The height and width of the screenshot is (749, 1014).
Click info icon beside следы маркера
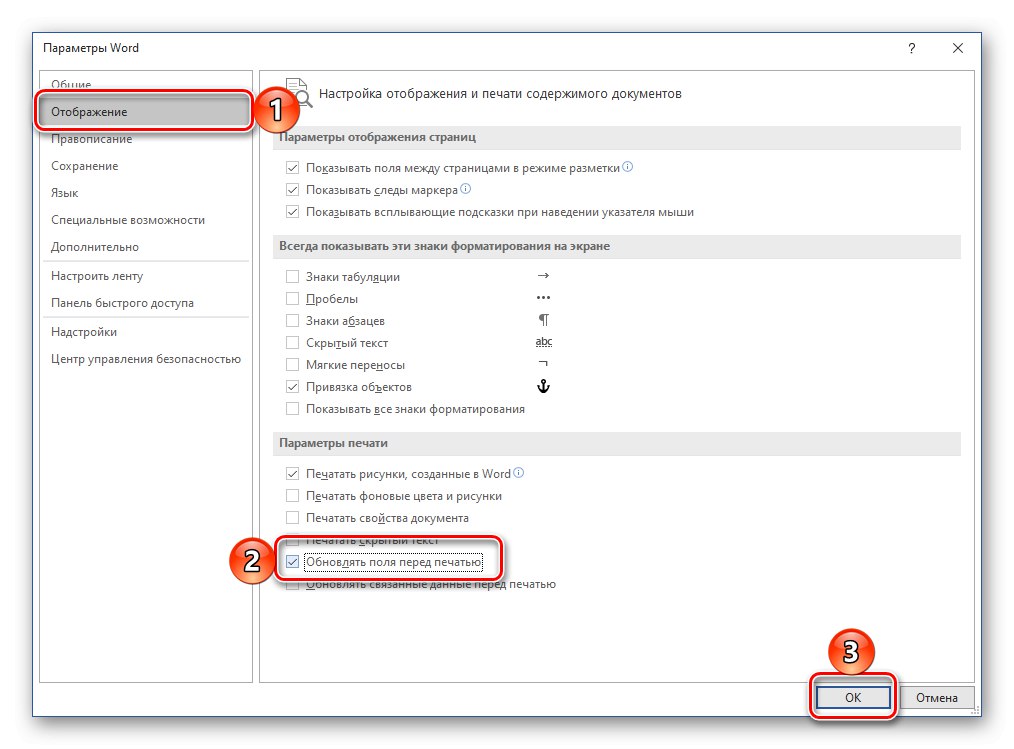(x=465, y=189)
